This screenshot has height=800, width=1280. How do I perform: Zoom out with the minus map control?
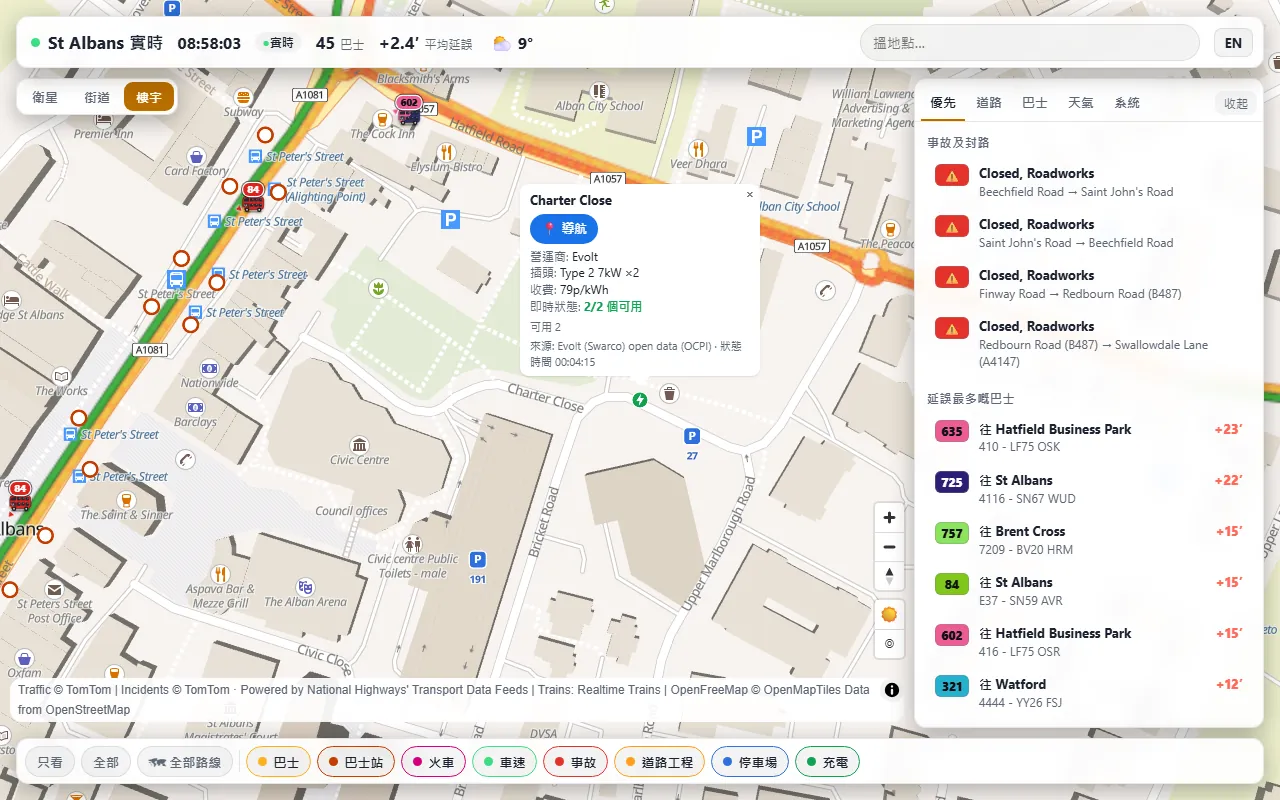[889, 547]
